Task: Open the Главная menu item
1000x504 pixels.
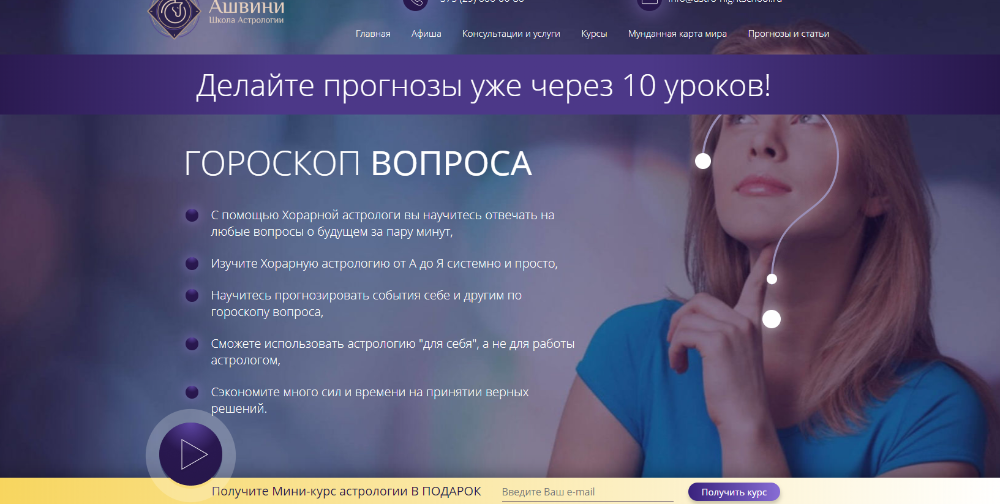Action: coord(372,34)
